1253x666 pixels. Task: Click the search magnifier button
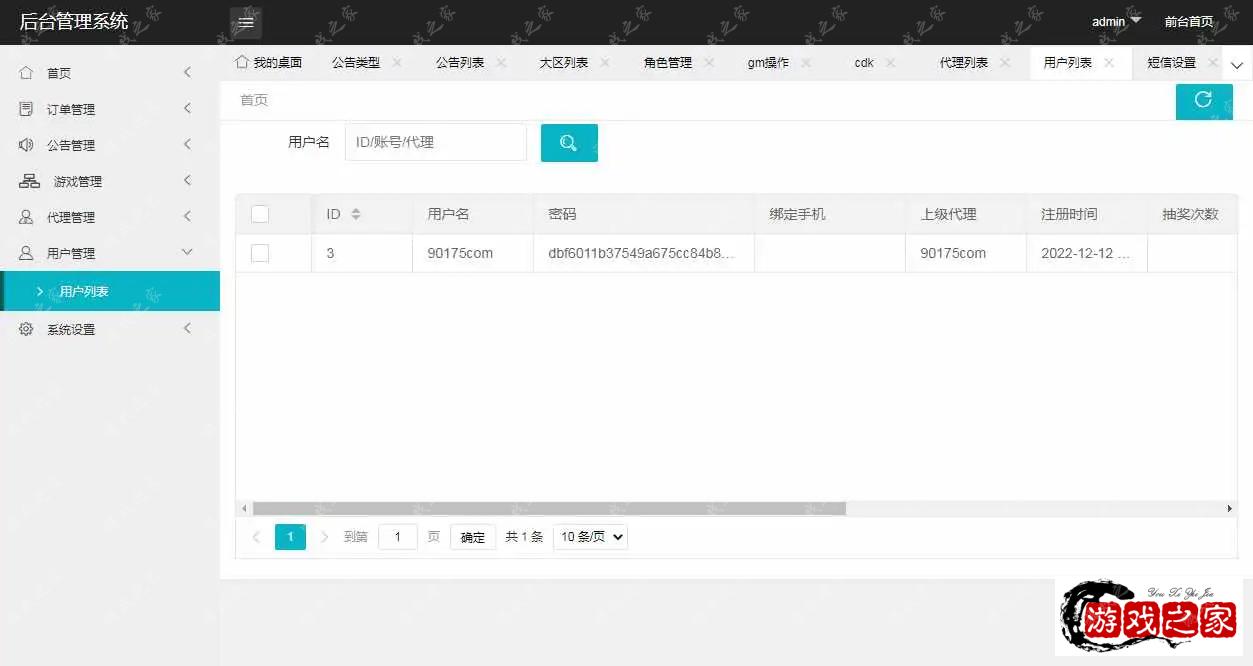(569, 142)
